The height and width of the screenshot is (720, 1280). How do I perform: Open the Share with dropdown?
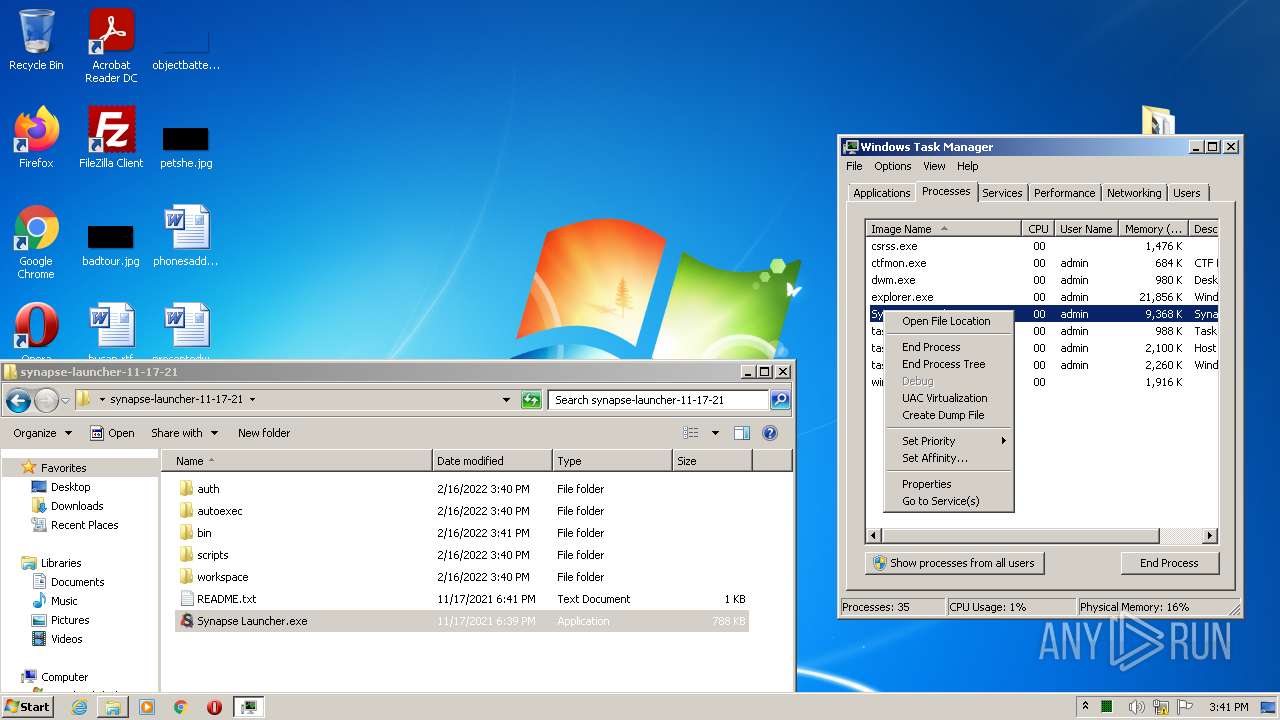point(183,433)
